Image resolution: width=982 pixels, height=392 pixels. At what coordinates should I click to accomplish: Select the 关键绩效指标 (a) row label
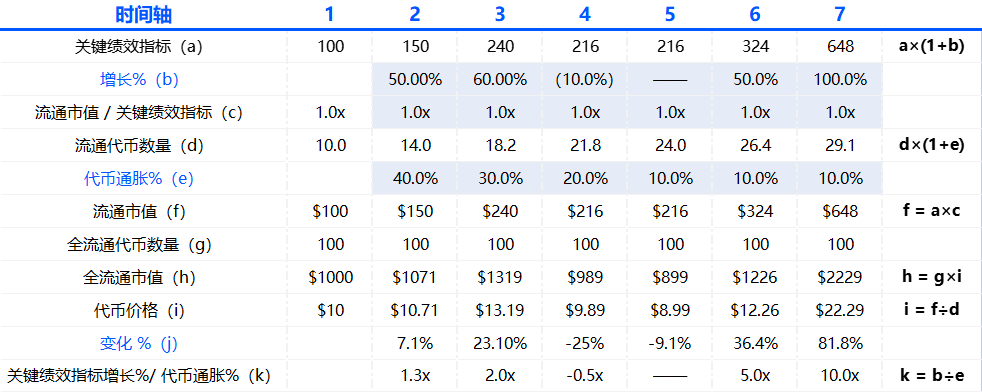click(x=138, y=47)
